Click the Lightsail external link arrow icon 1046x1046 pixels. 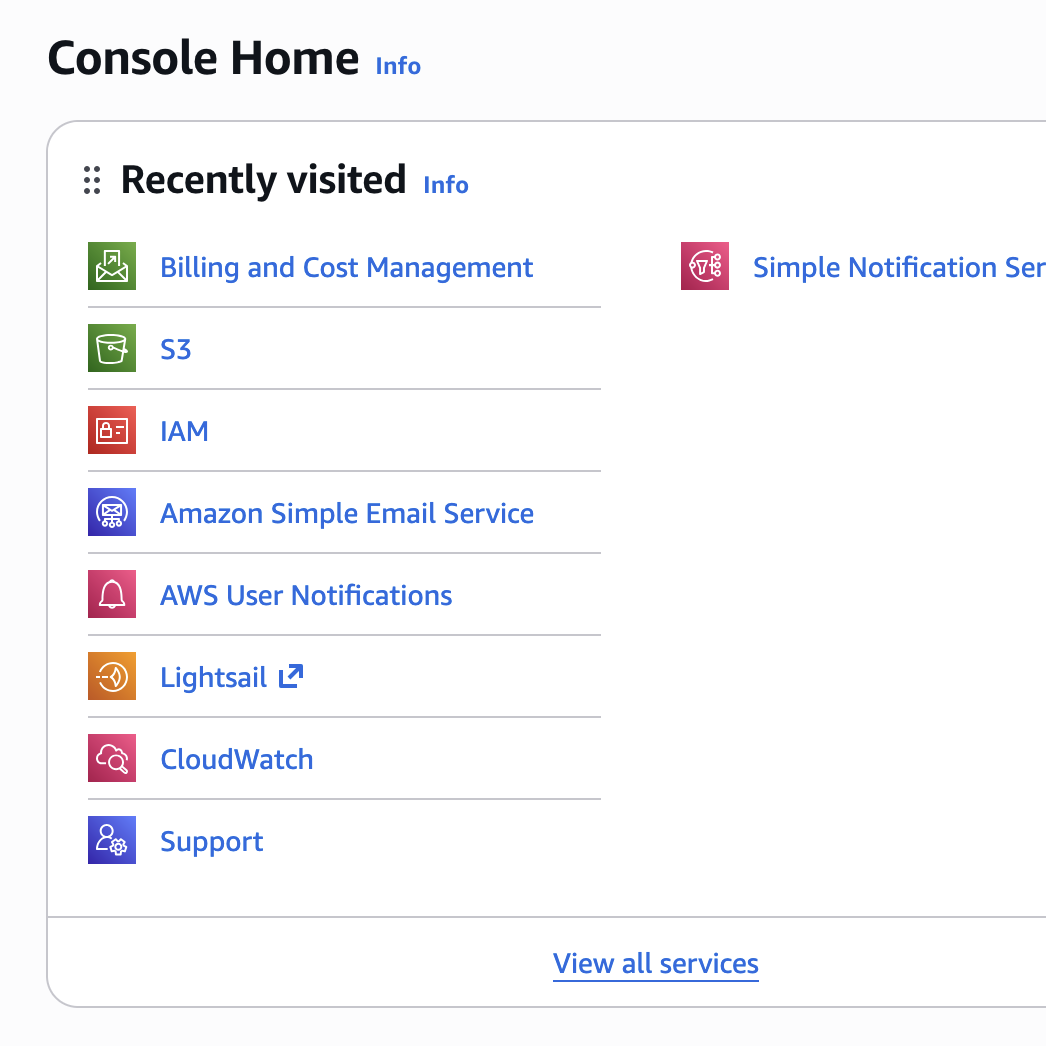(290, 677)
